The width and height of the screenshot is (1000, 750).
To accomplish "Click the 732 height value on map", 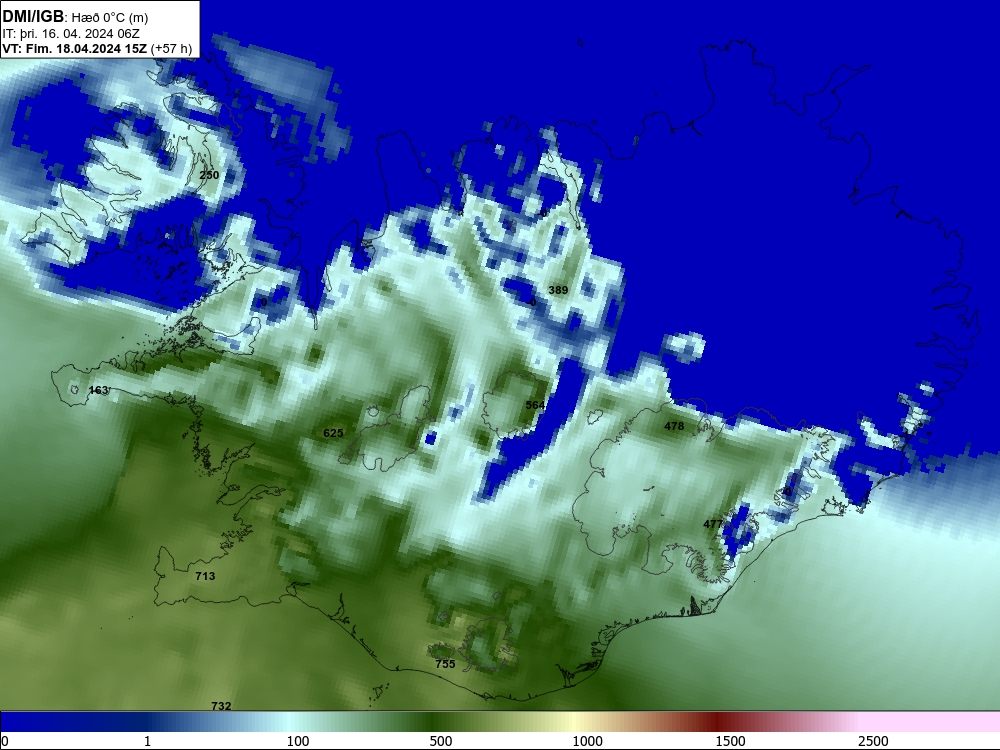I will pos(221,706).
